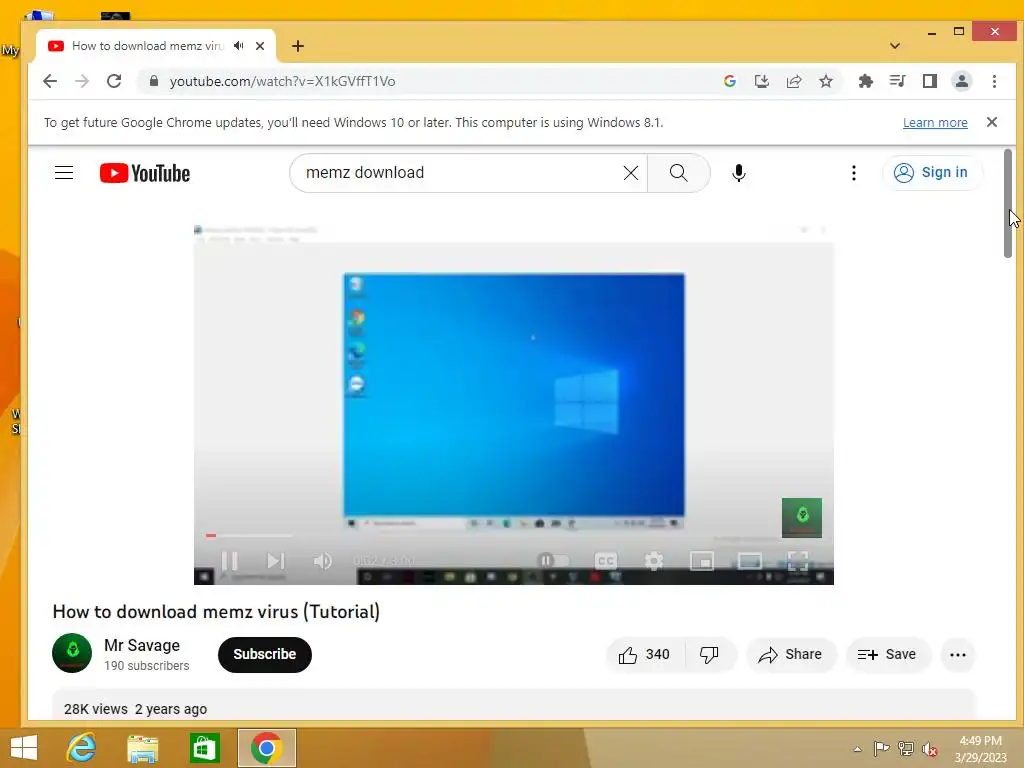The width and height of the screenshot is (1024, 768).
Task: Open more actions ellipsis beside Save
Action: click(x=957, y=654)
